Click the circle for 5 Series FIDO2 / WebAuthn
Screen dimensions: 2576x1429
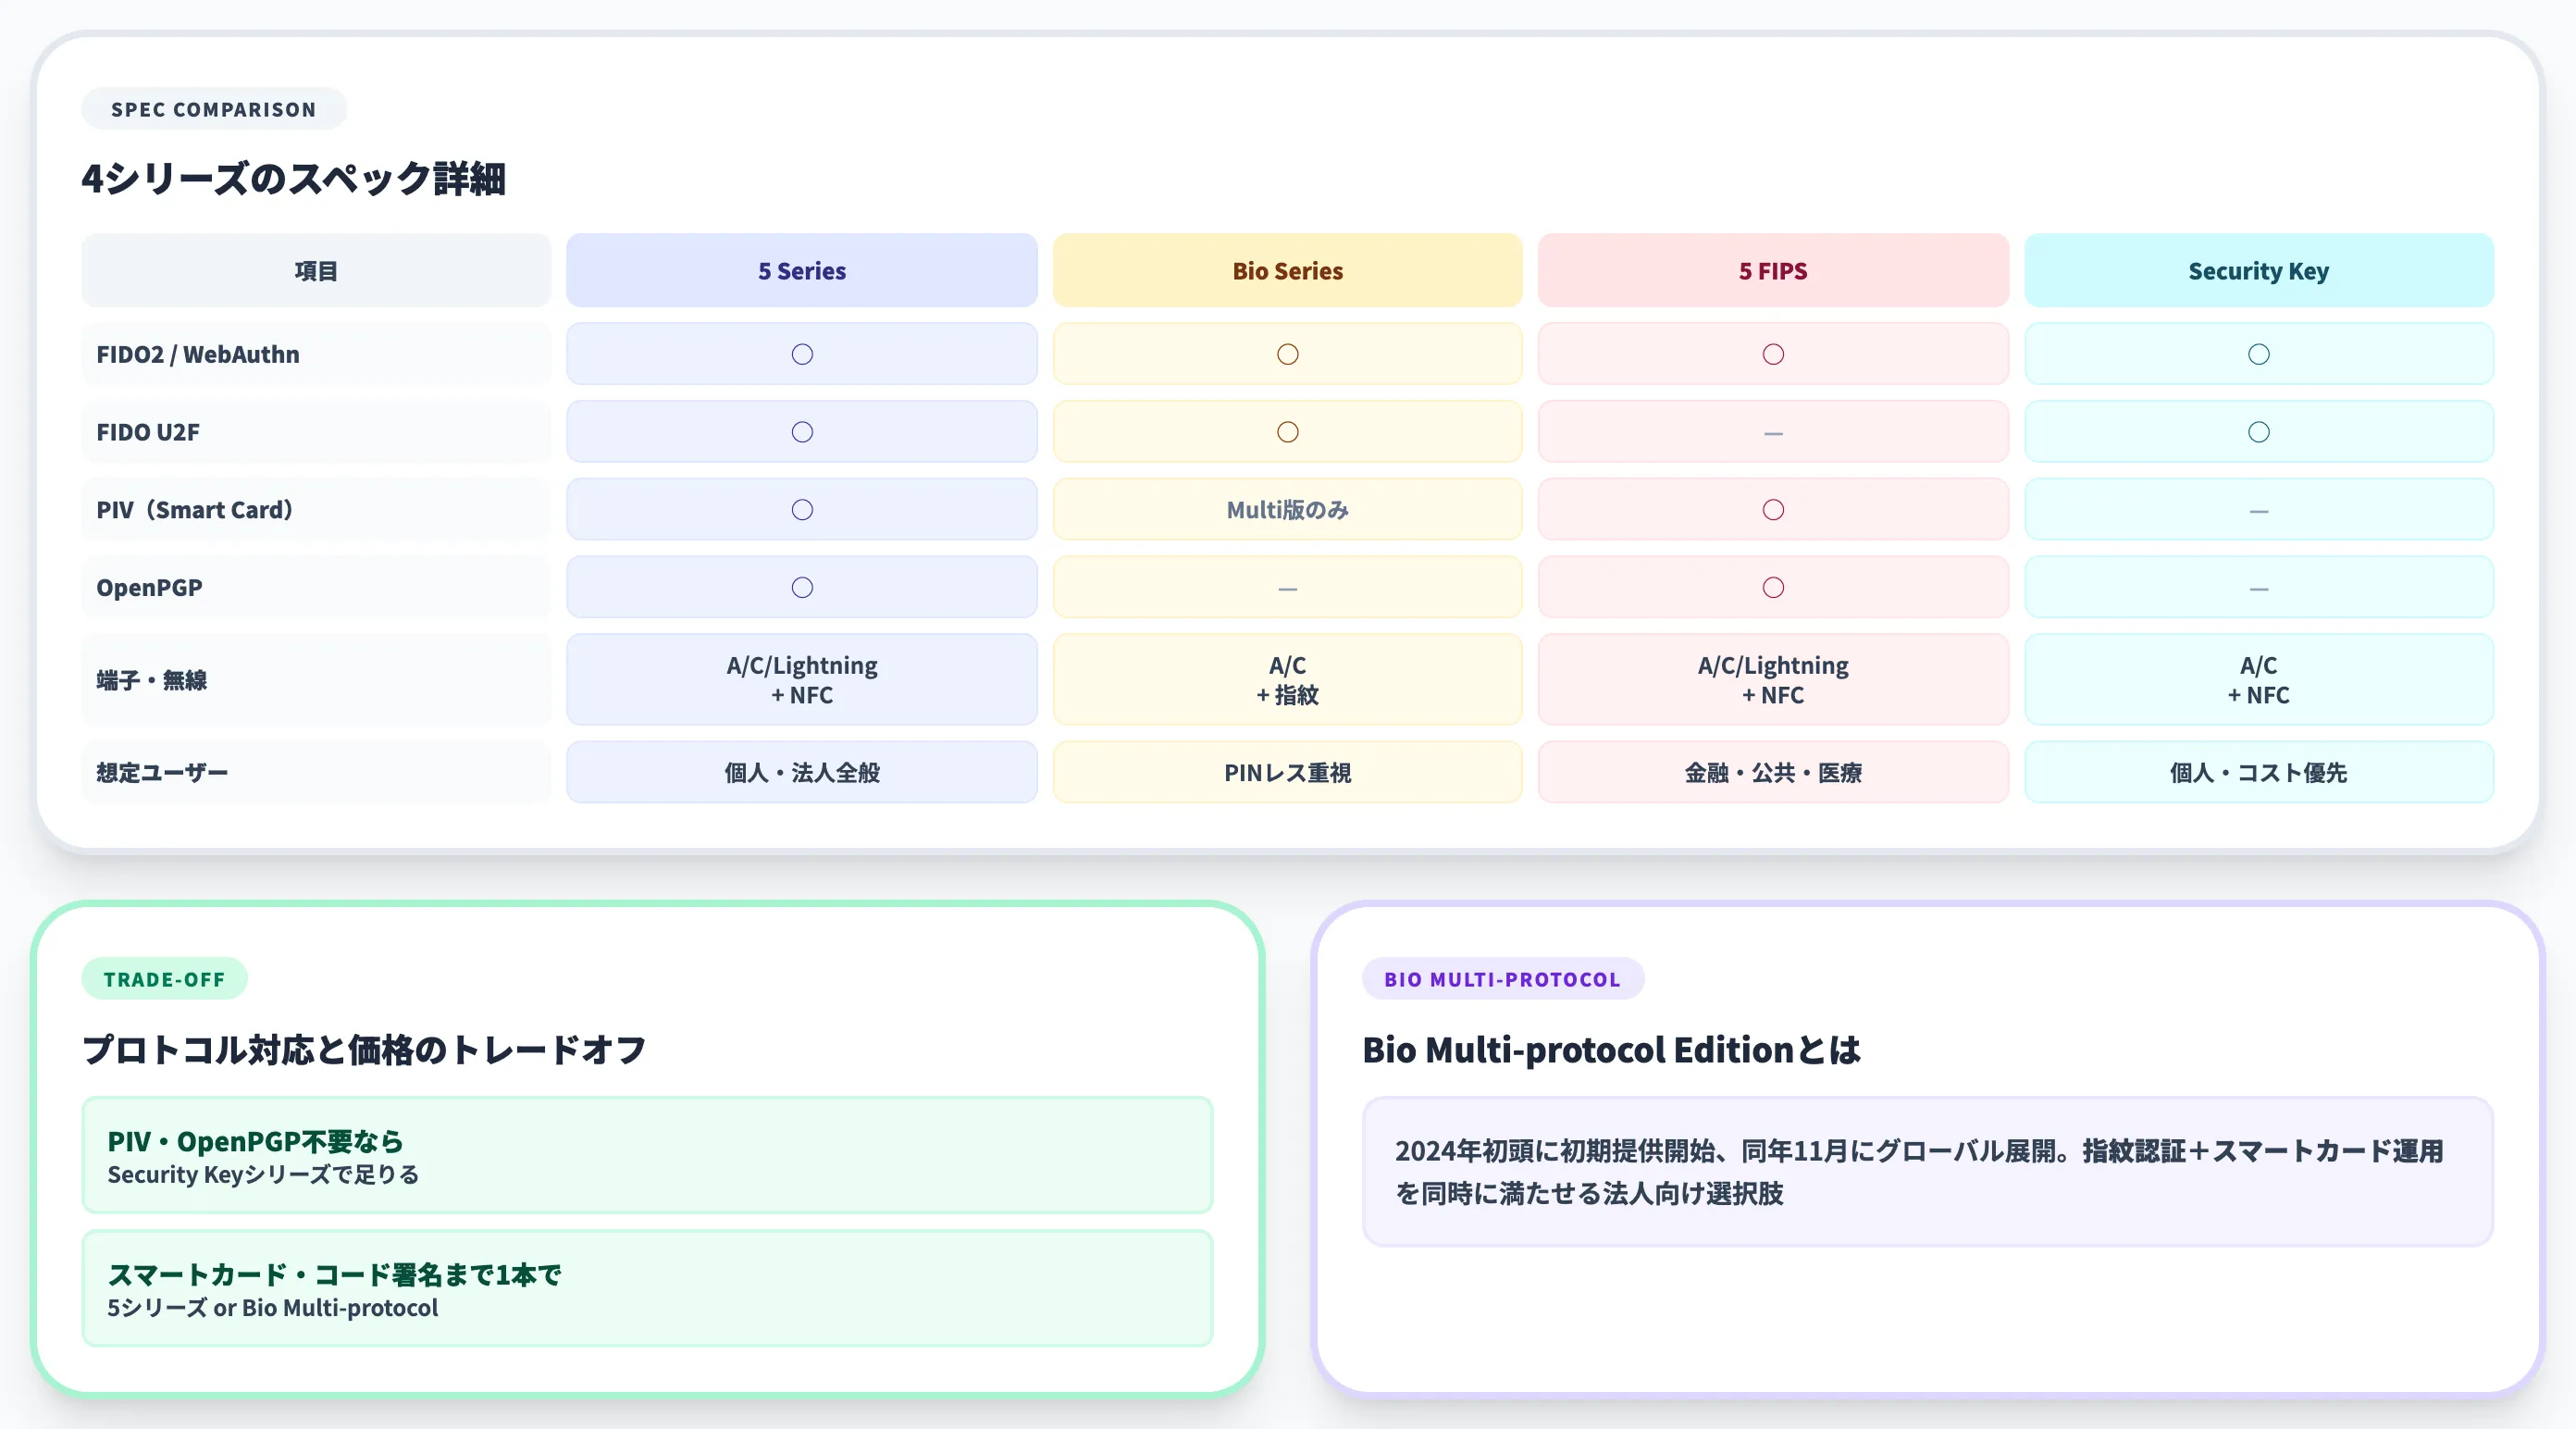pos(802,354)
